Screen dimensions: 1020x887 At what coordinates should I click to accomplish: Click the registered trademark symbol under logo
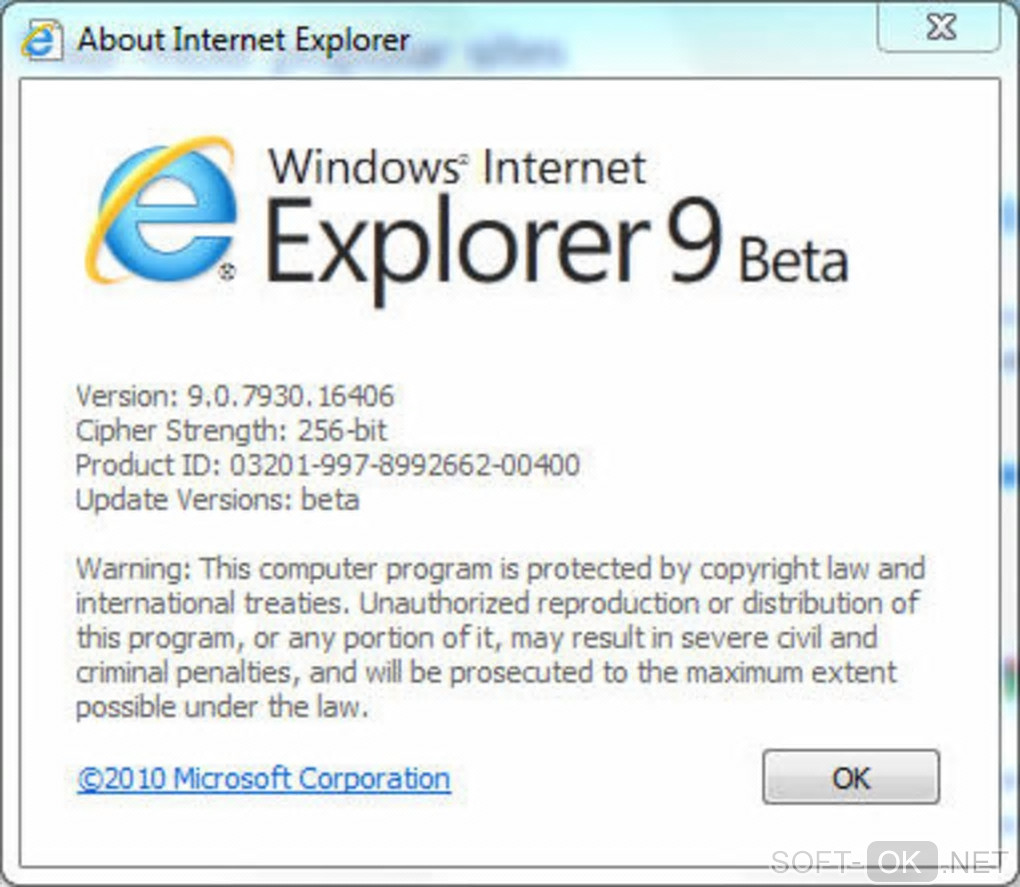coord(226,272)
